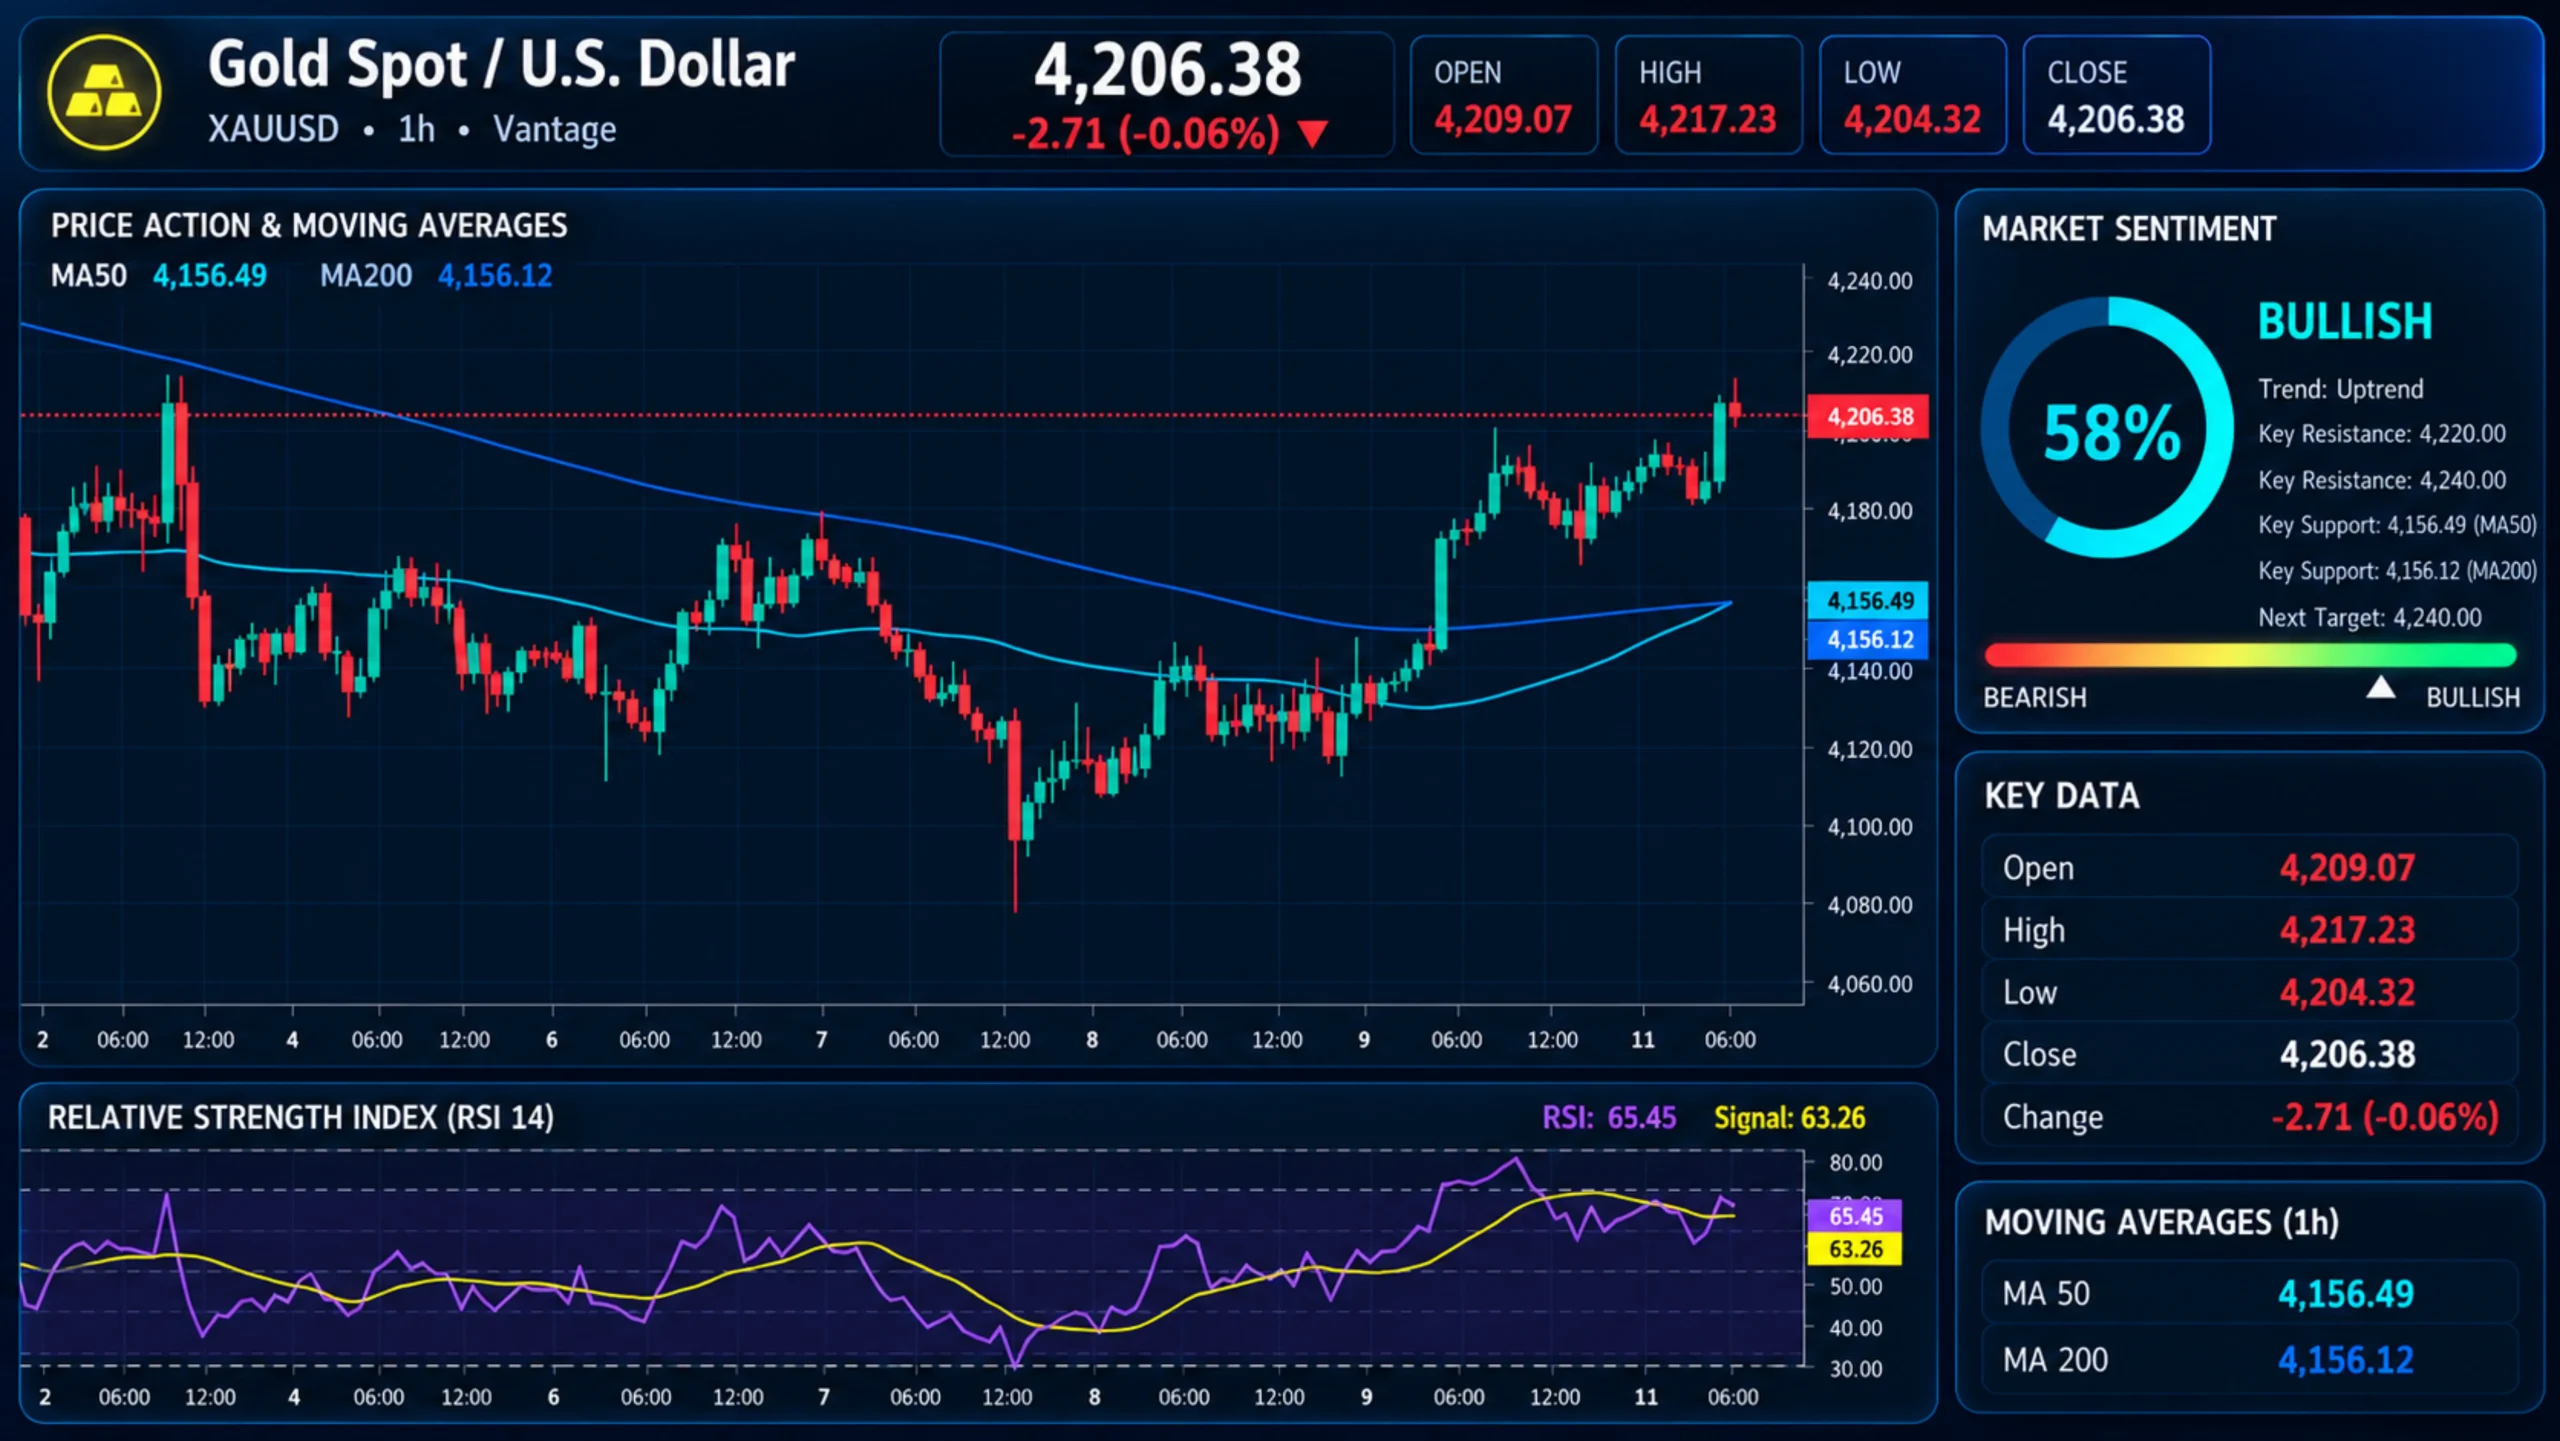Click the 4,220.00 price axis label
Image resolution: width=2560 pixels, height=1441 pixels.
(x=1869, y=355)
